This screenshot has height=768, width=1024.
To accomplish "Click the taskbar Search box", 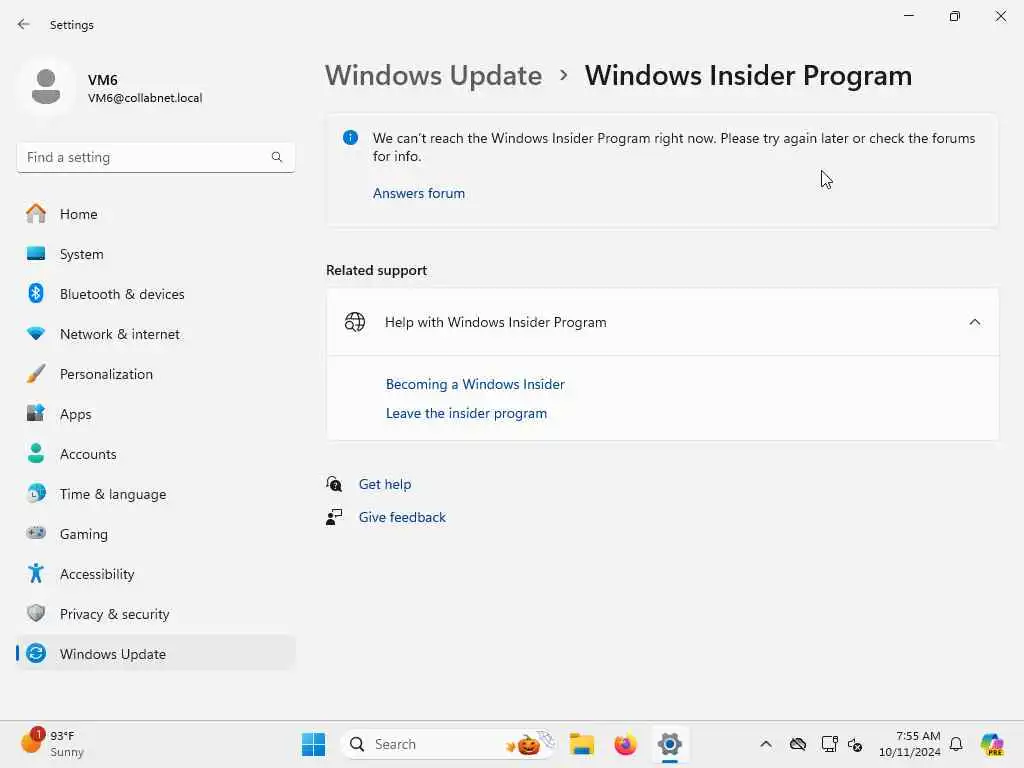I will point(448,744).
